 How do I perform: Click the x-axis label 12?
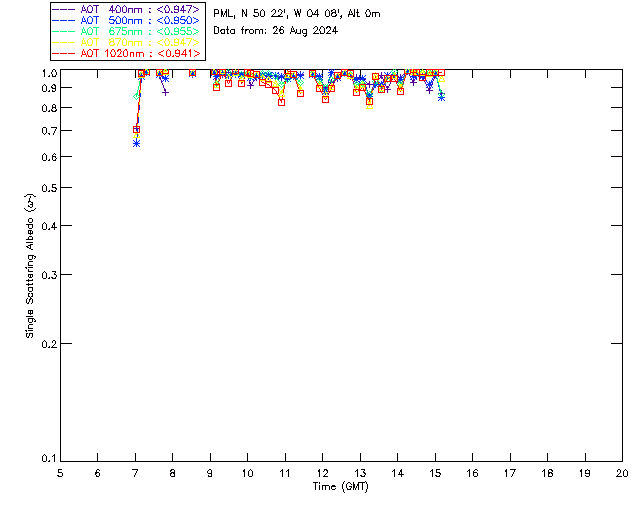click(322, 474)
